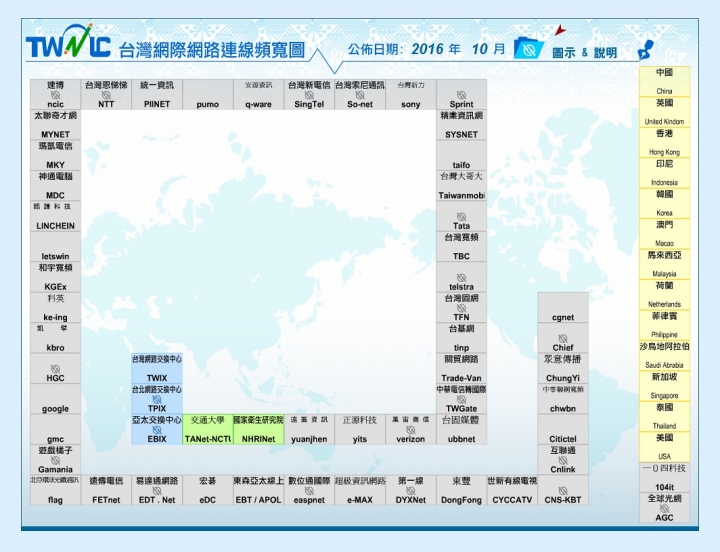Click the small icon above HGC
Screen dimensions: 720x552
tap(56, 369)
